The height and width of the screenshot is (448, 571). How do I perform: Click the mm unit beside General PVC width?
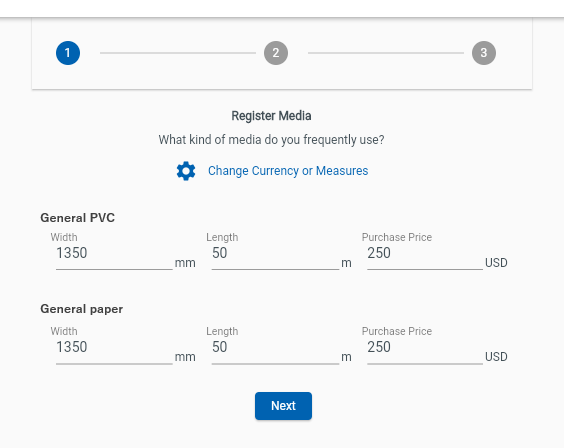185,263
